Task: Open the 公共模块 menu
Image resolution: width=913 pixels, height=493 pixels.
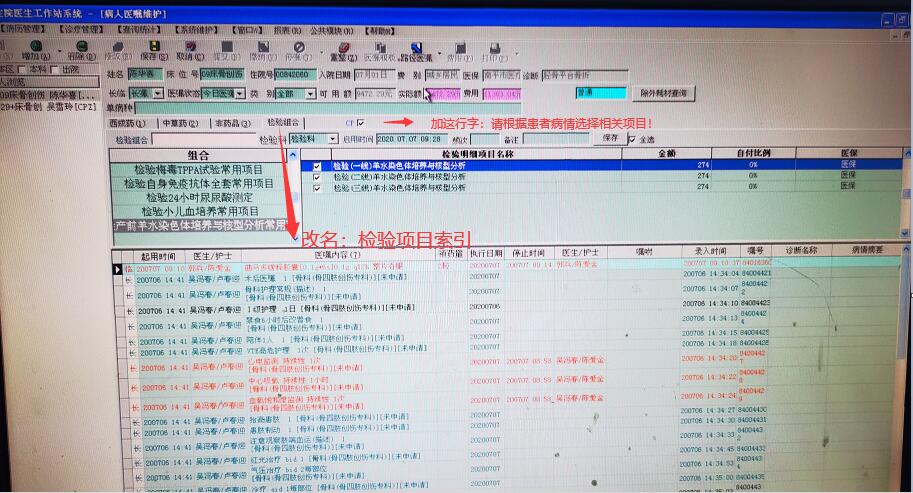Action: click(331, 30)
